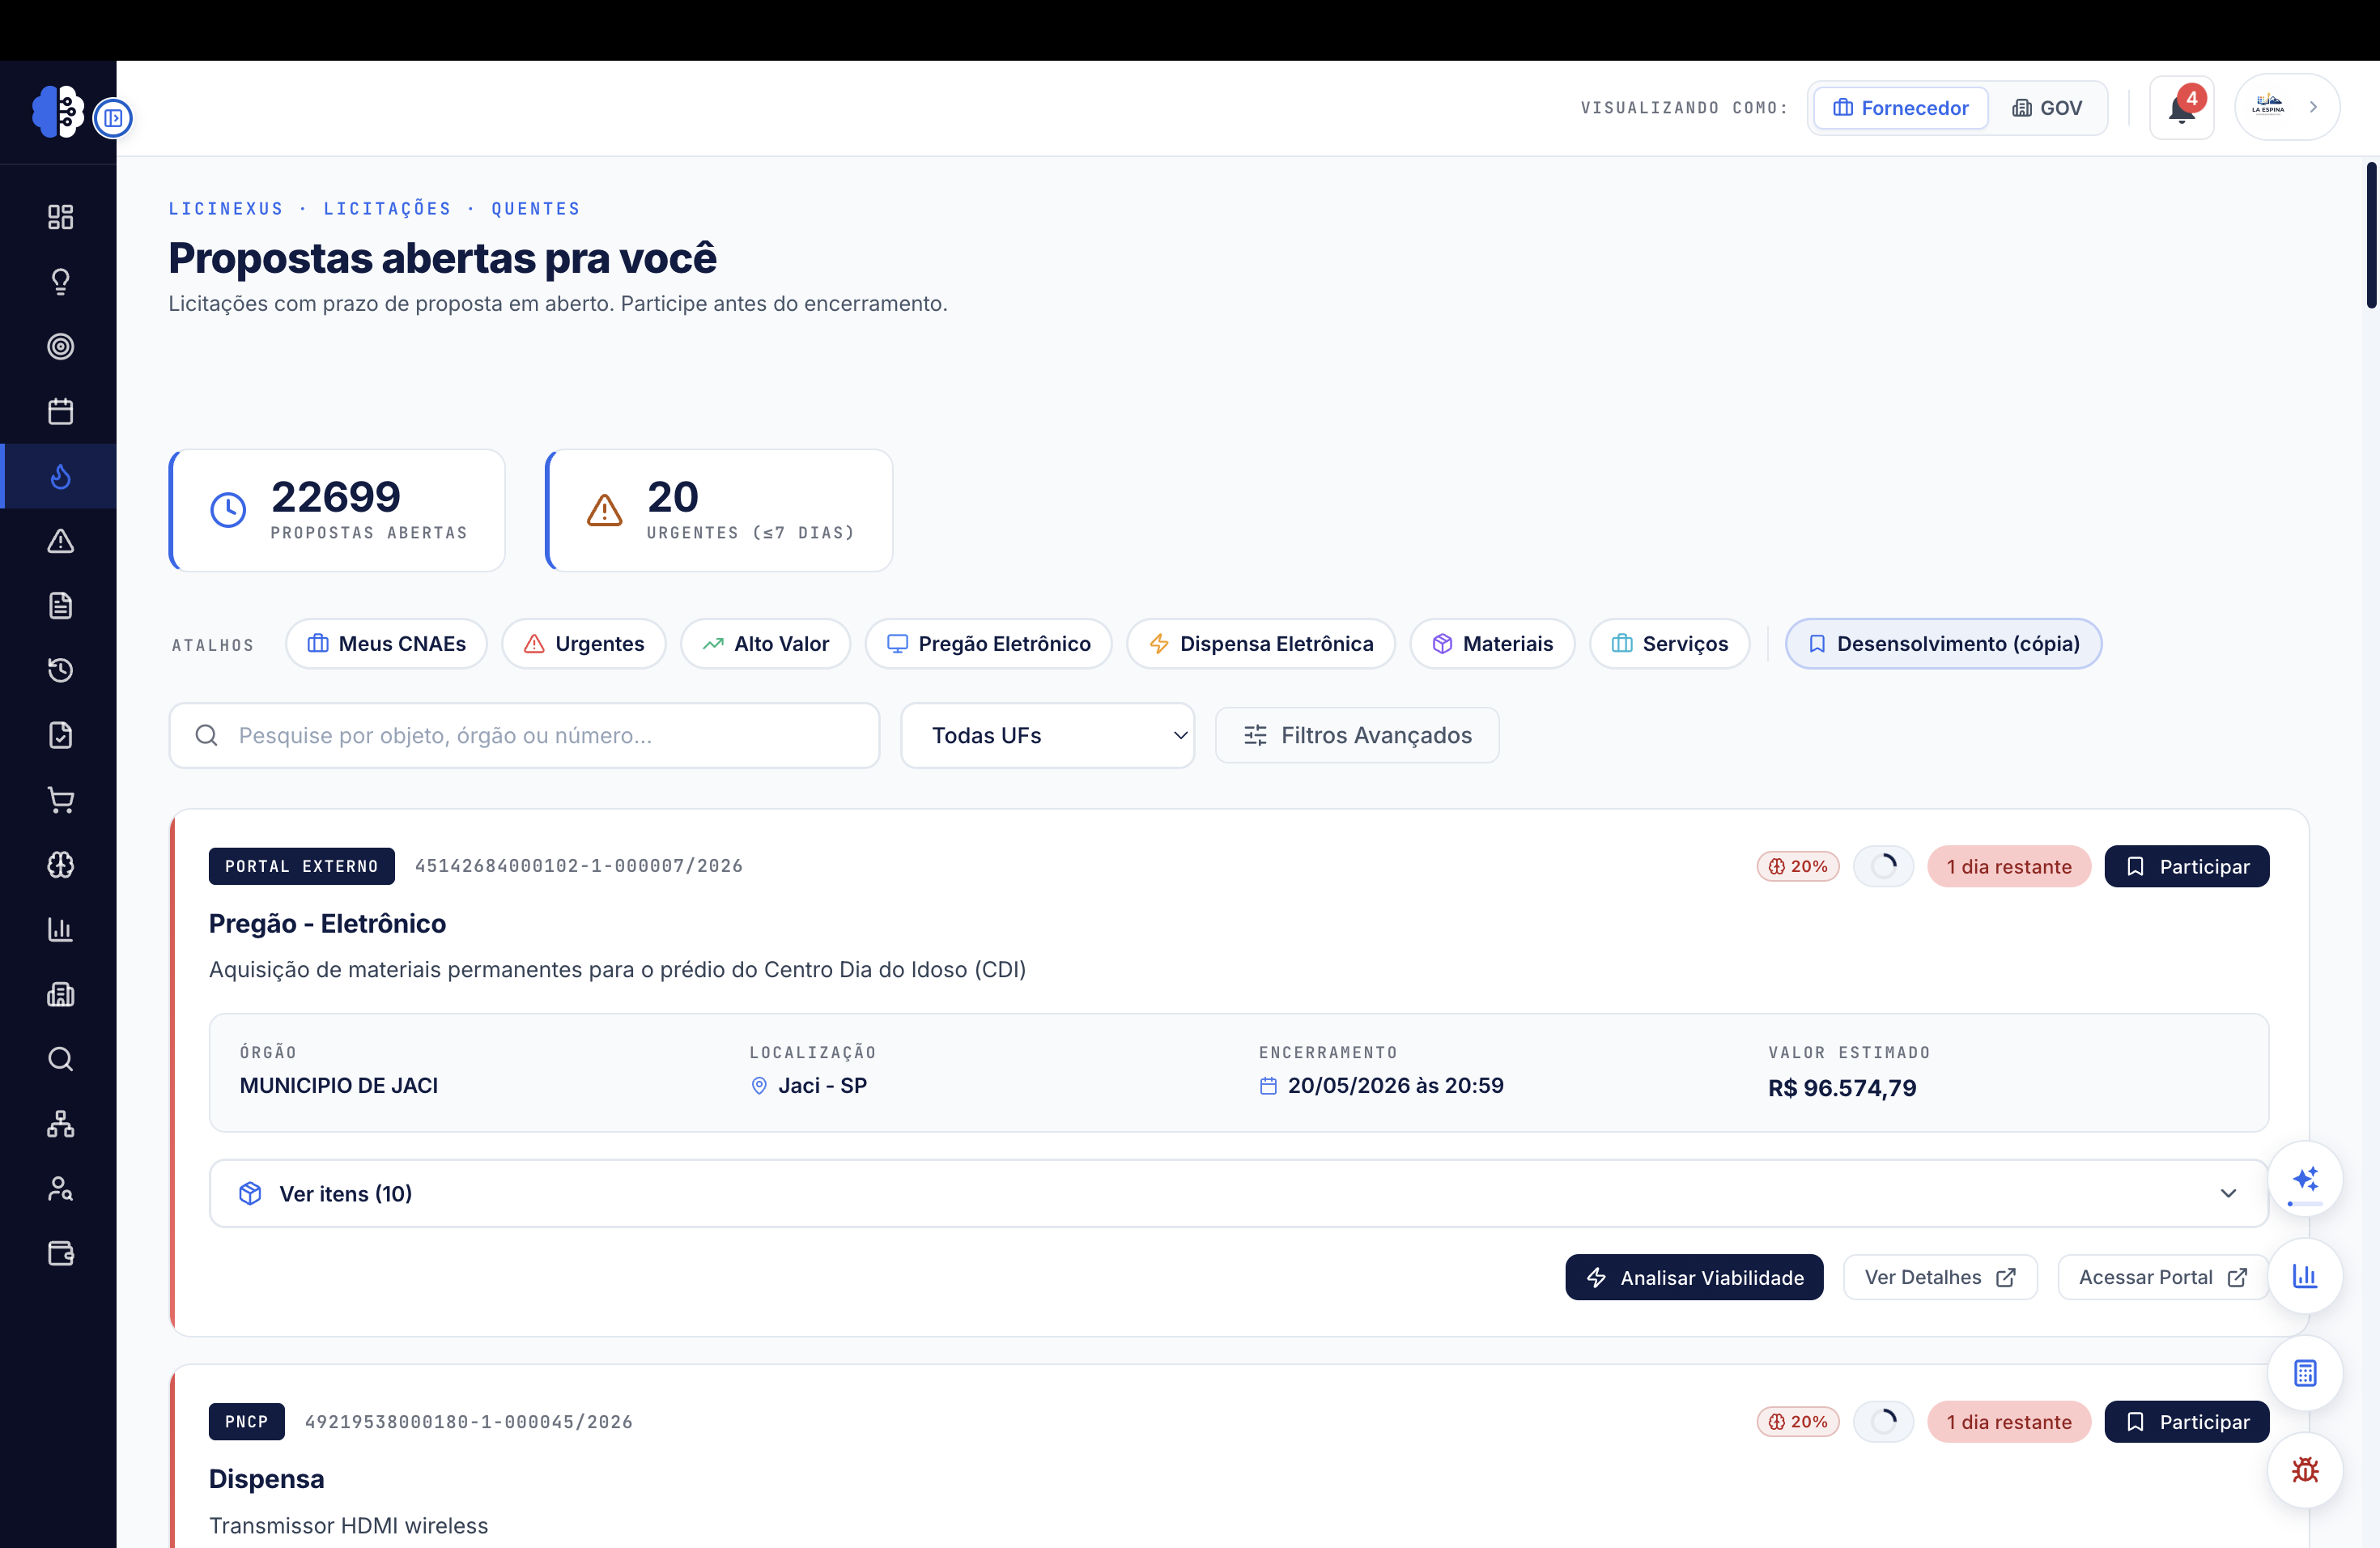Apply the Materiais shortcut filter
This screenshot has height=1548, width=2380.
pos(1492,644)
